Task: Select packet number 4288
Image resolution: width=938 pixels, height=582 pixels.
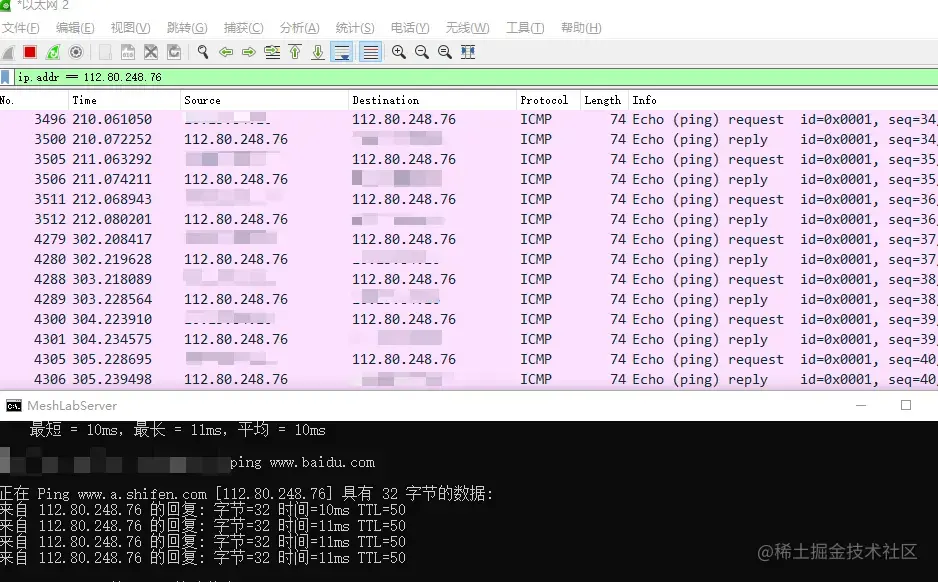Action: click(x=469, y=279)
